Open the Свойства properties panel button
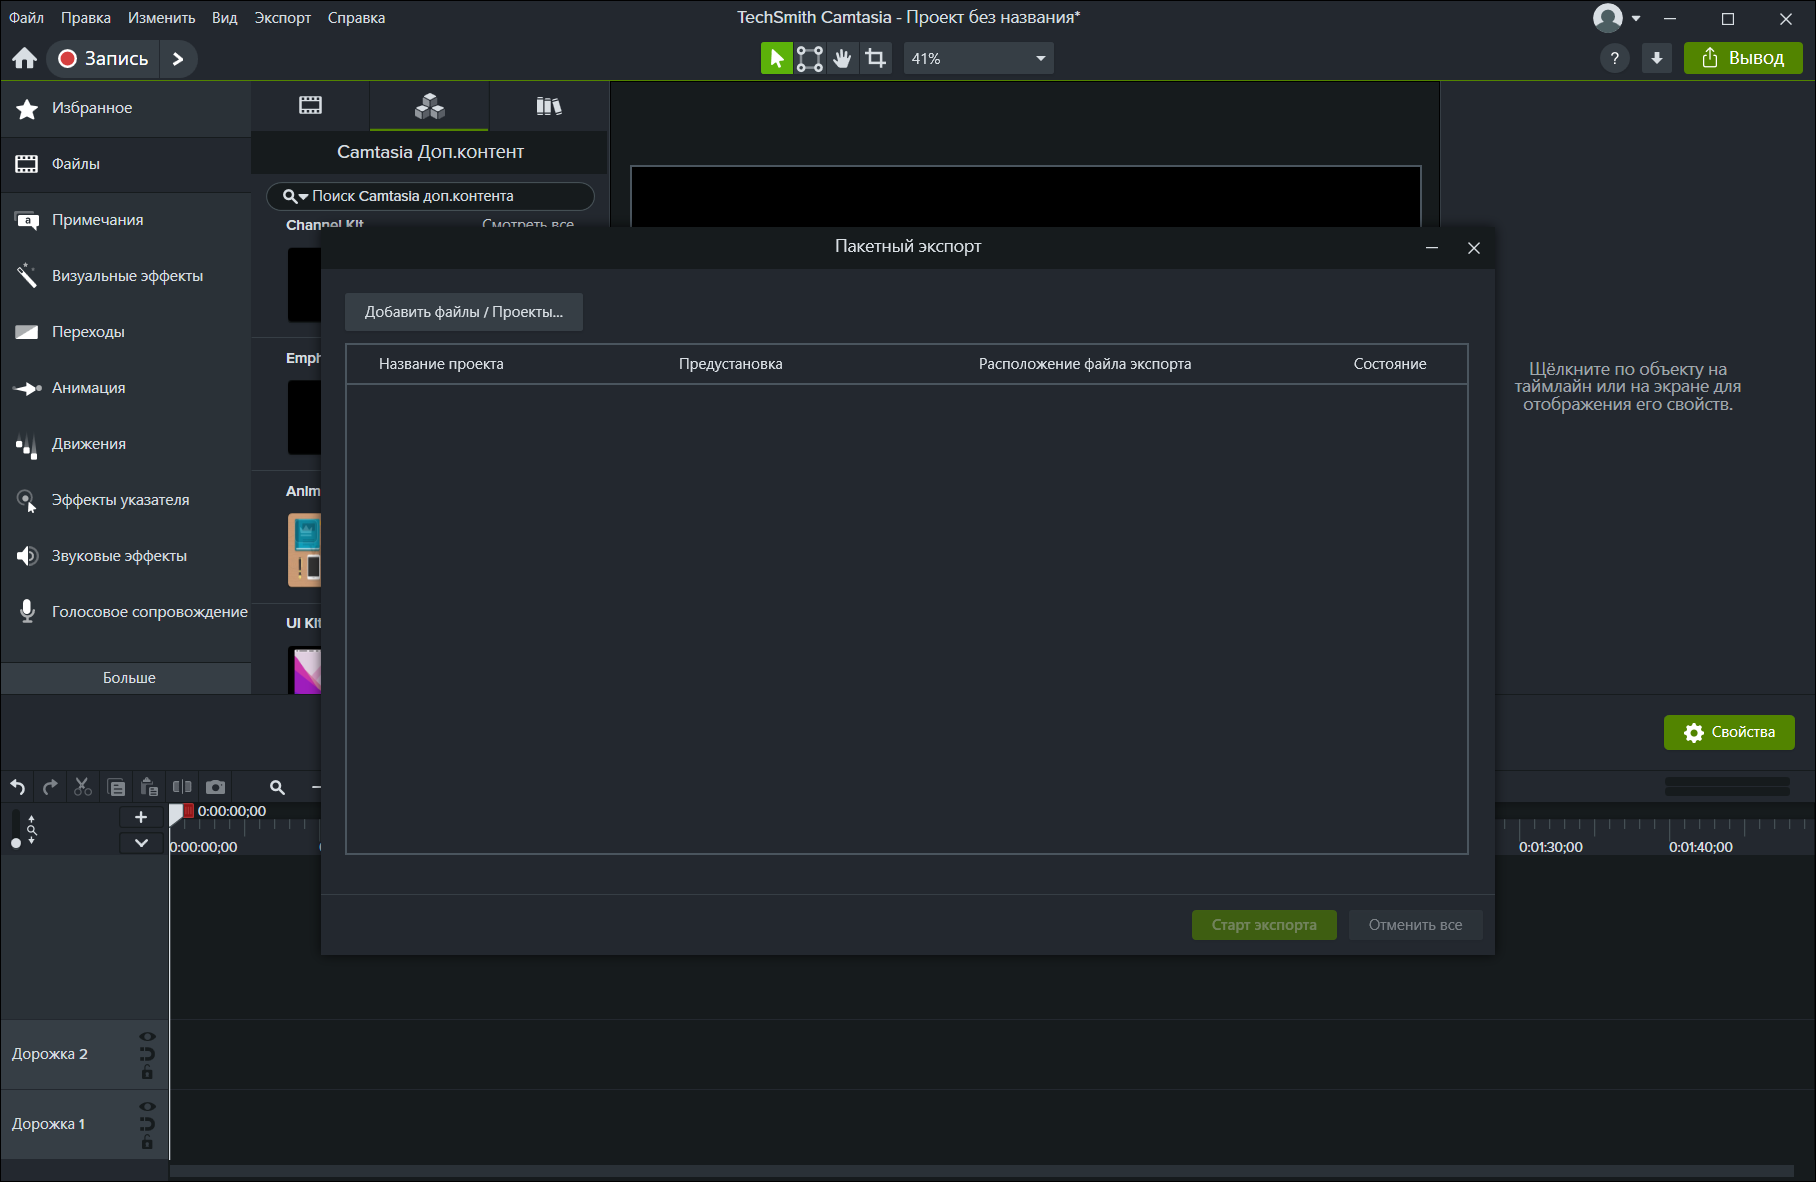The height and width of the screenshot is (1182, 1816). tap(1729, 732)
